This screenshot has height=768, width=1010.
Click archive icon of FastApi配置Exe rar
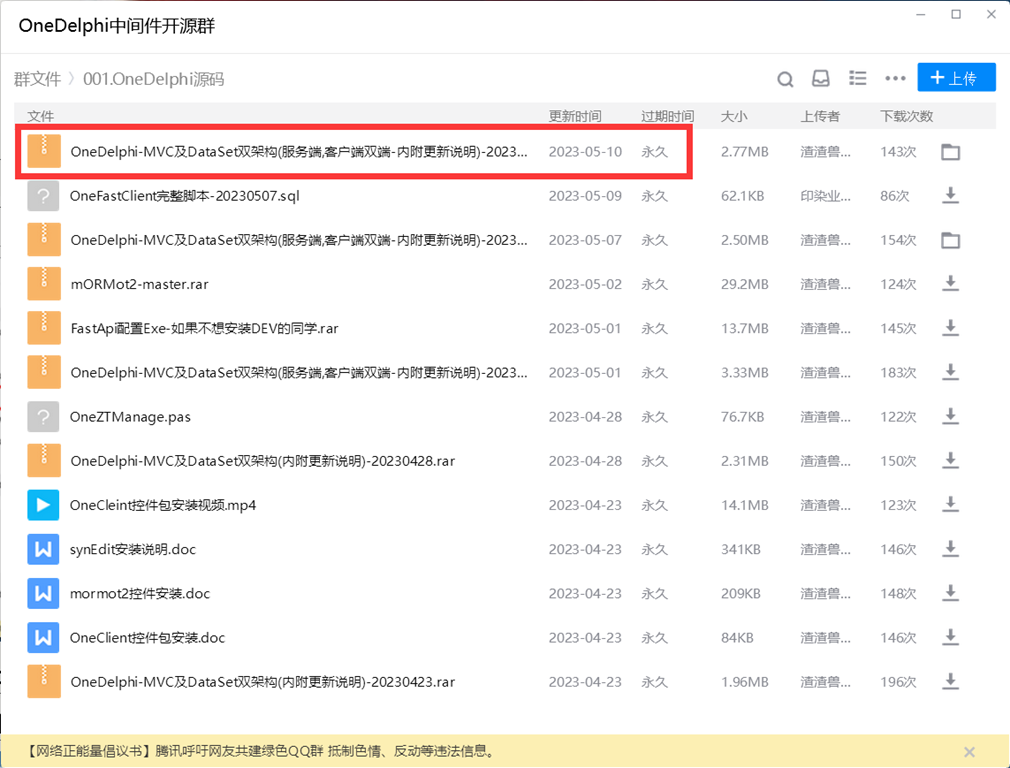coord(44,329)
